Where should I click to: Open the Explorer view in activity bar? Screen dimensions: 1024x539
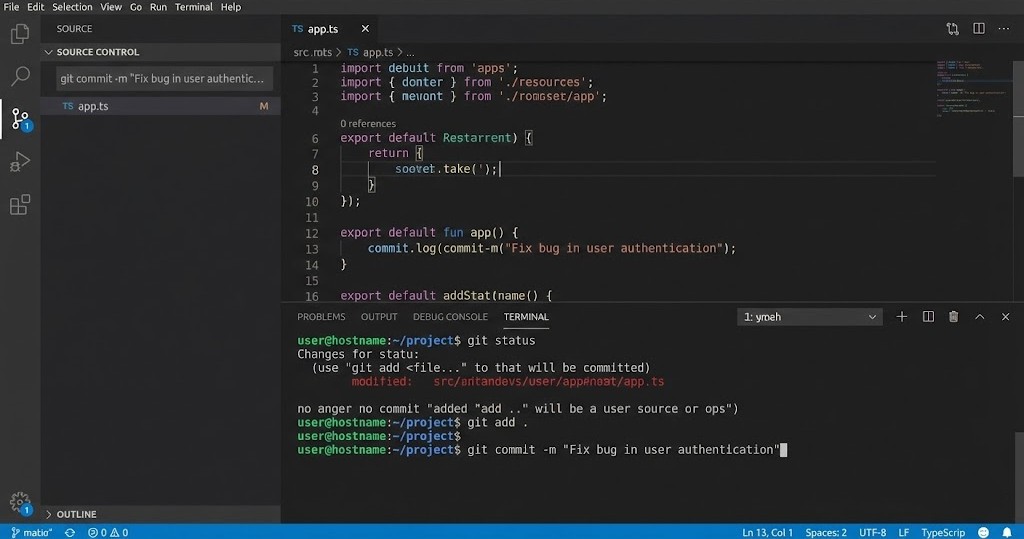20,33
